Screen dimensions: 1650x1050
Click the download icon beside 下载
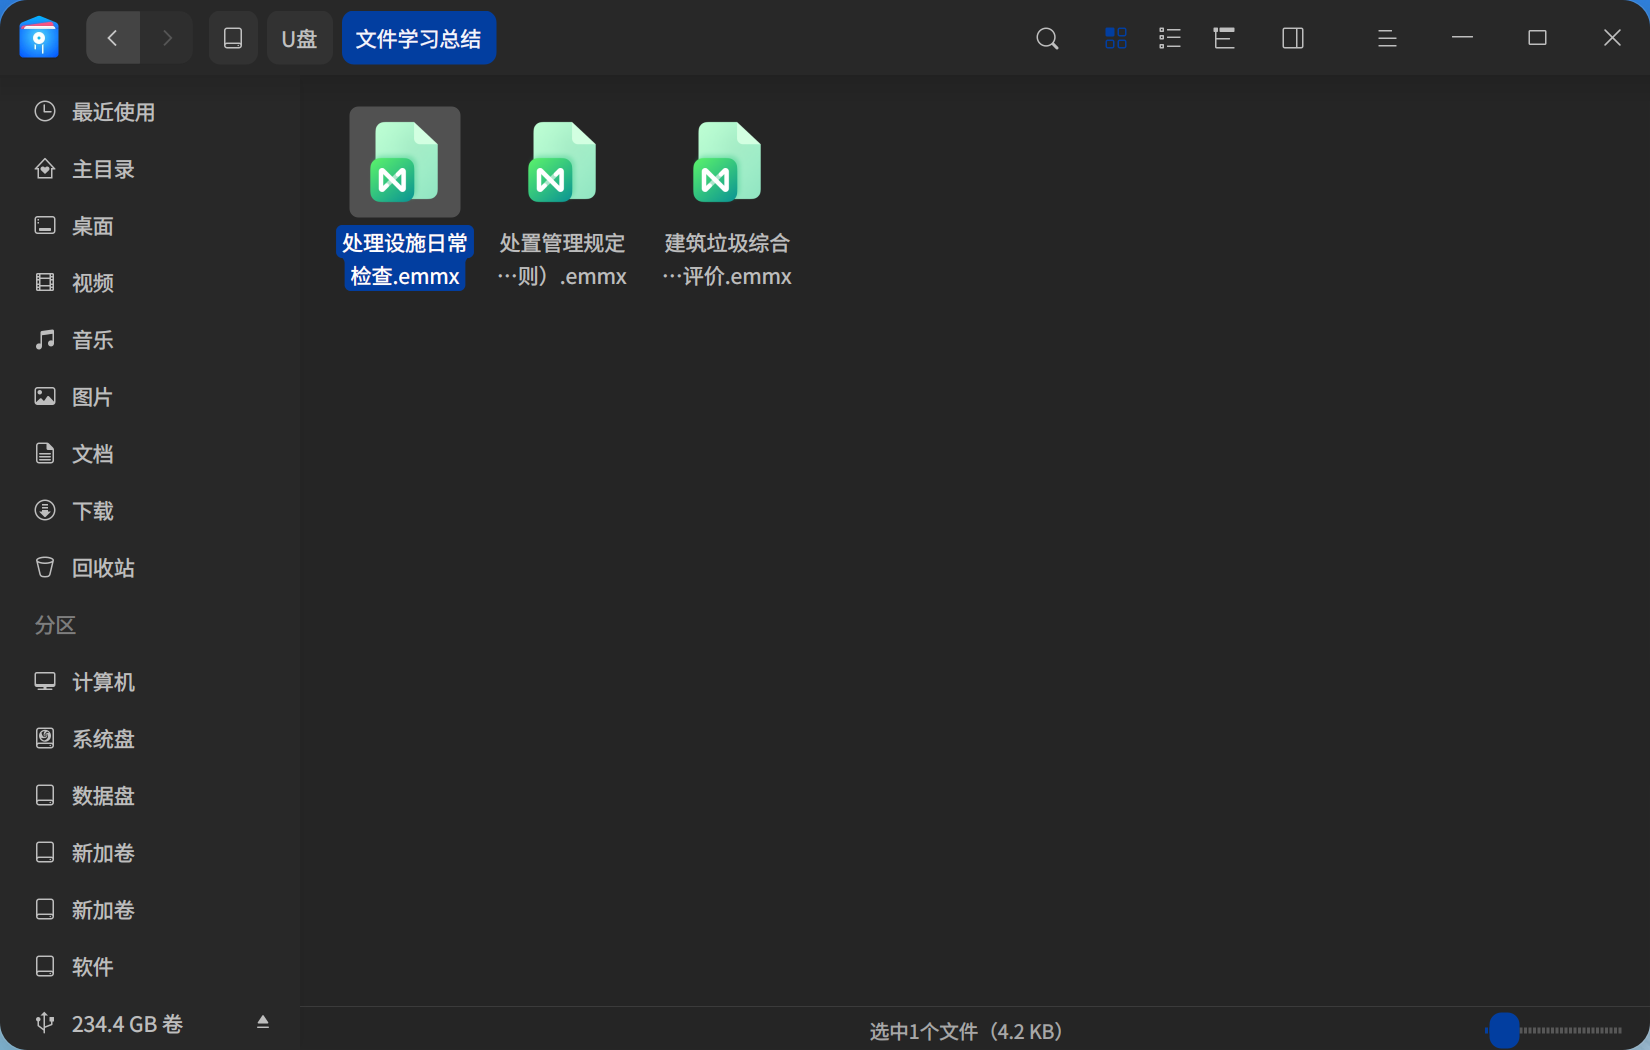[45, 510]
